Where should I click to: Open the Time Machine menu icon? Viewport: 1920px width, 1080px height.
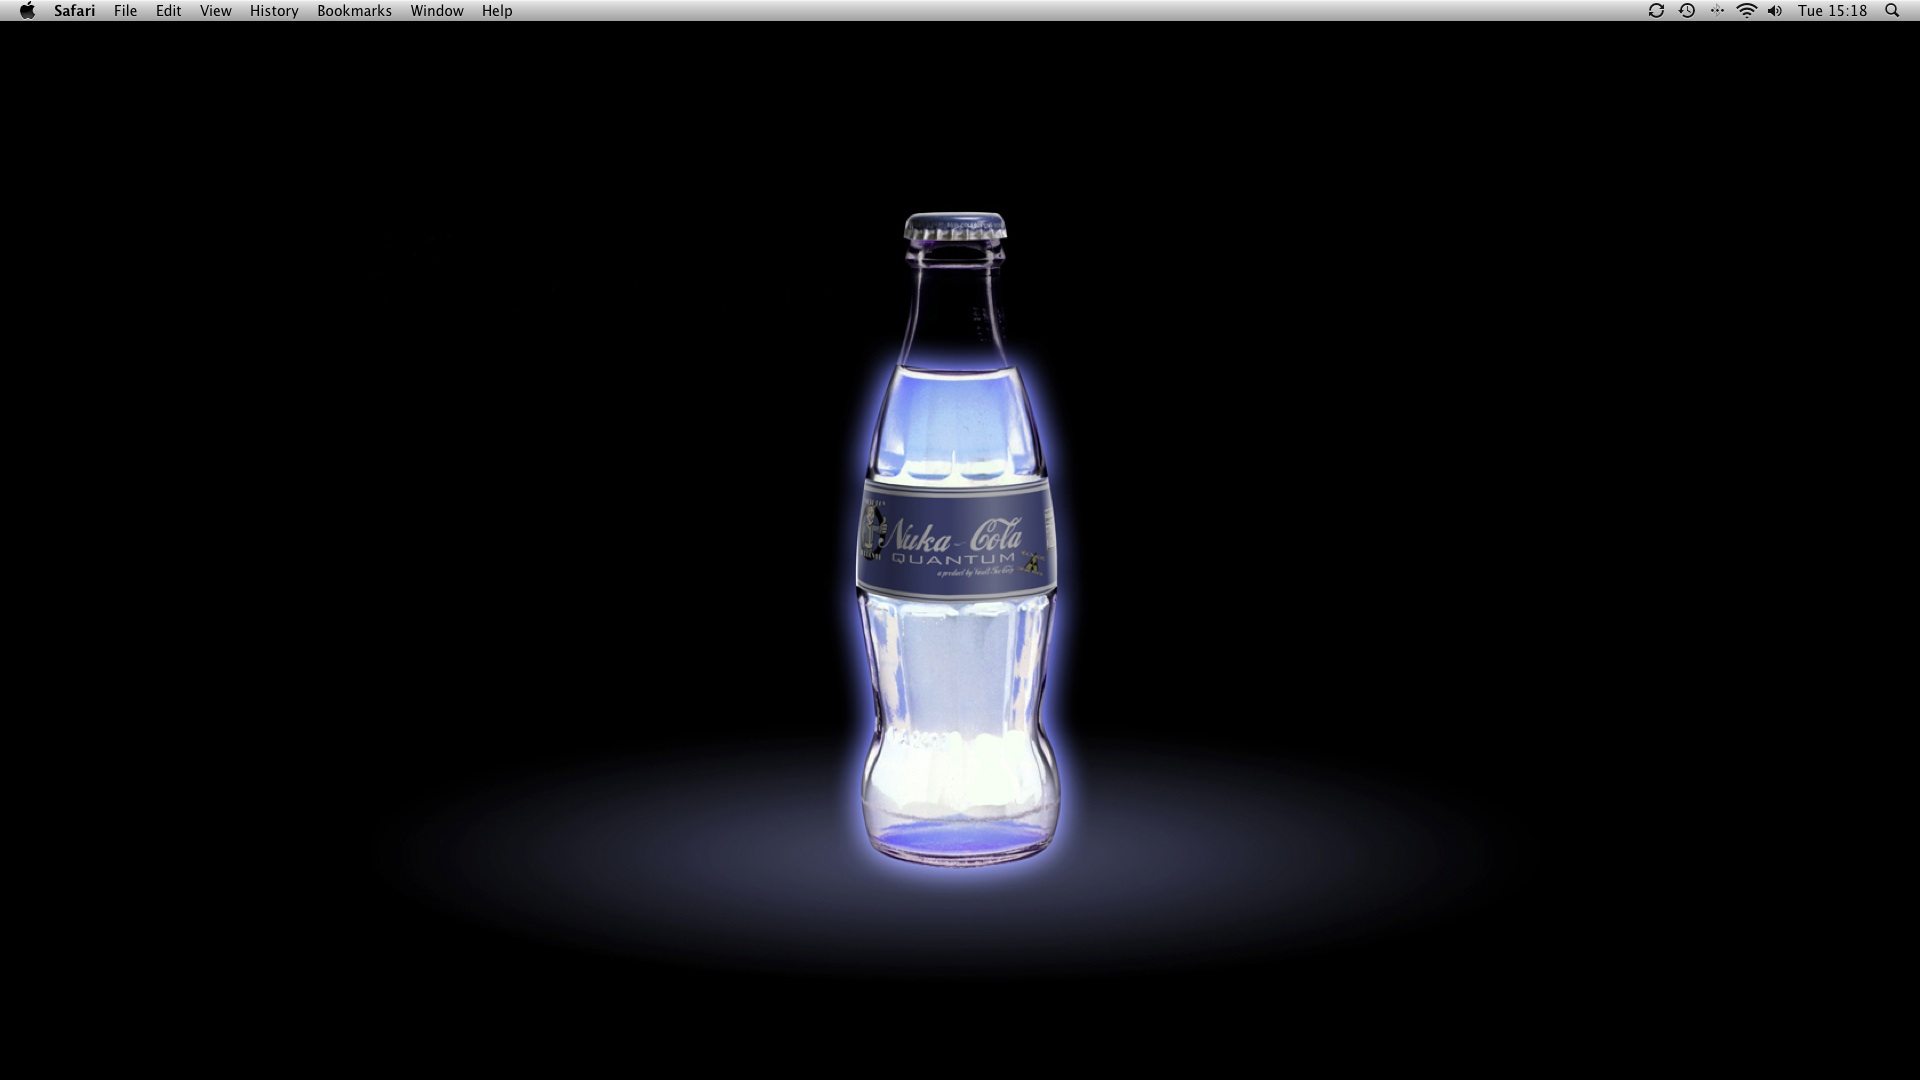click(1687, 11)
